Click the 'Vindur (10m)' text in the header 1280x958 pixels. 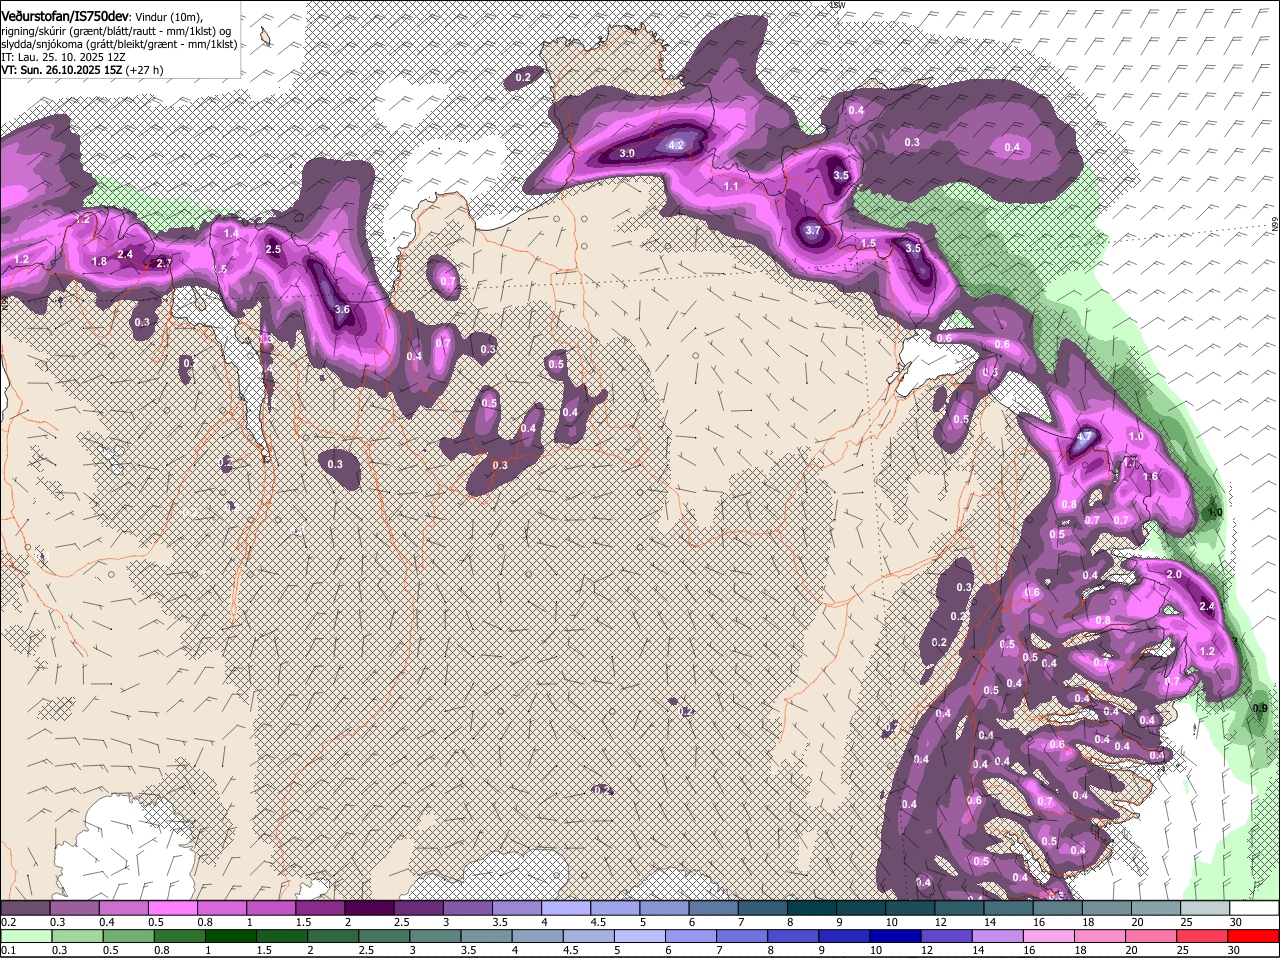(169, 16)
